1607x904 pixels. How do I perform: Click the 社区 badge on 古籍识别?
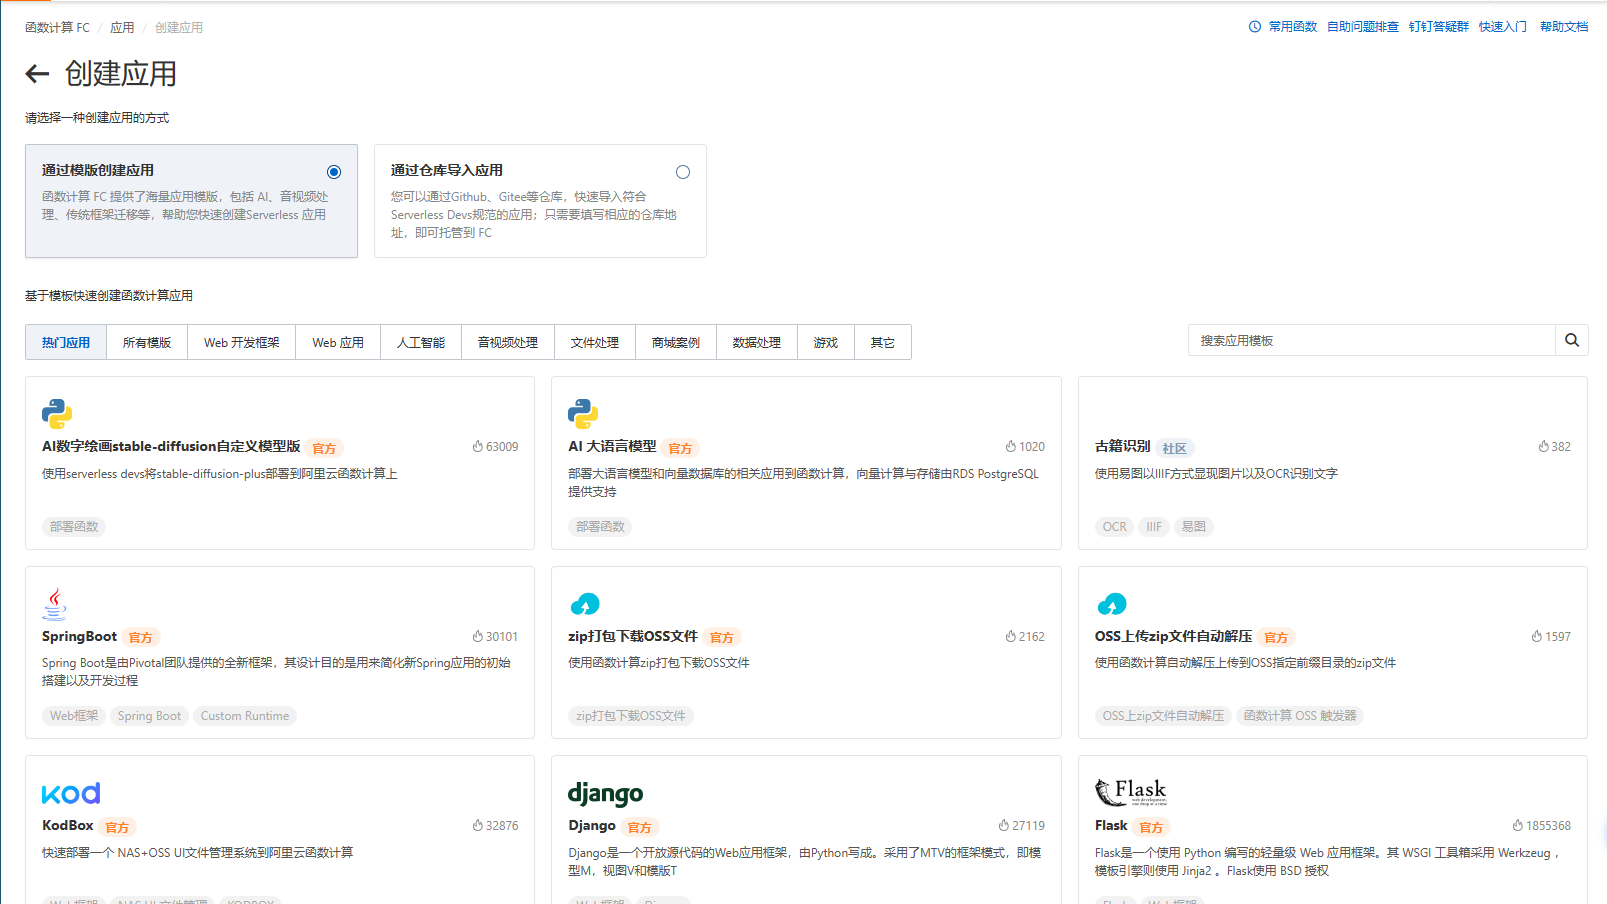(x=1175, y=448)
